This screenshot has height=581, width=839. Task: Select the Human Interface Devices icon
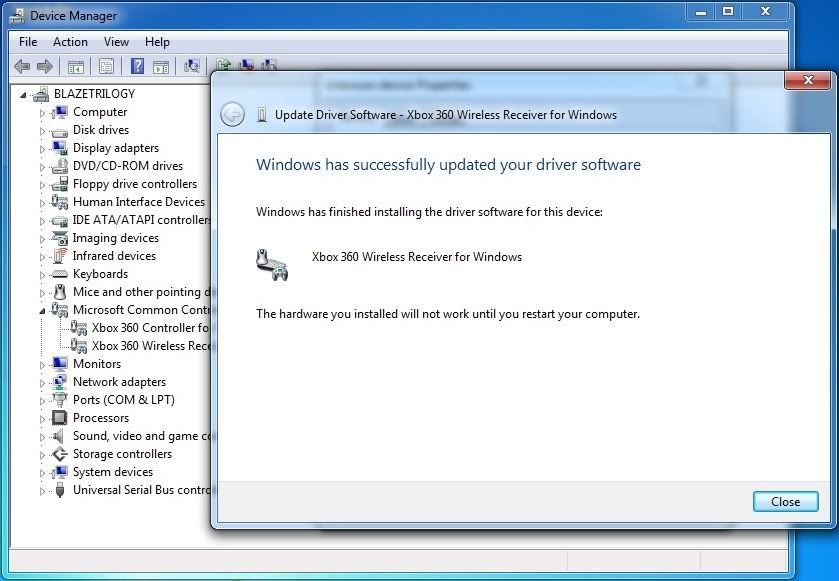(x=59, y=202)
